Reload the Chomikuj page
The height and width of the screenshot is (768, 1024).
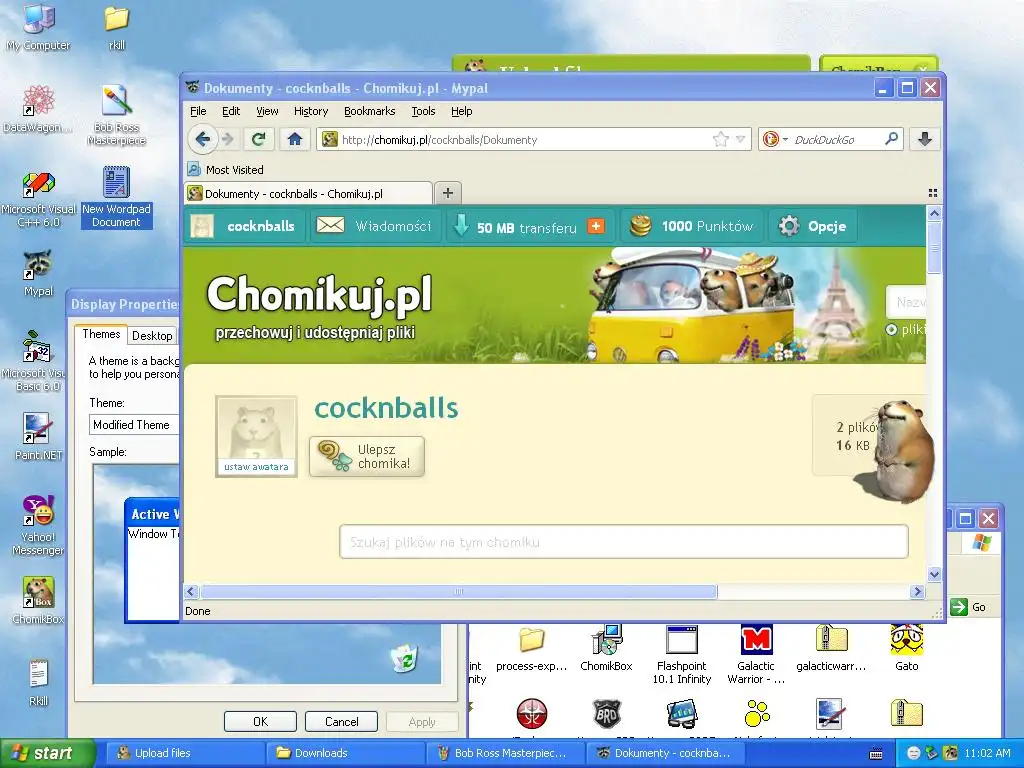[259, 139]
